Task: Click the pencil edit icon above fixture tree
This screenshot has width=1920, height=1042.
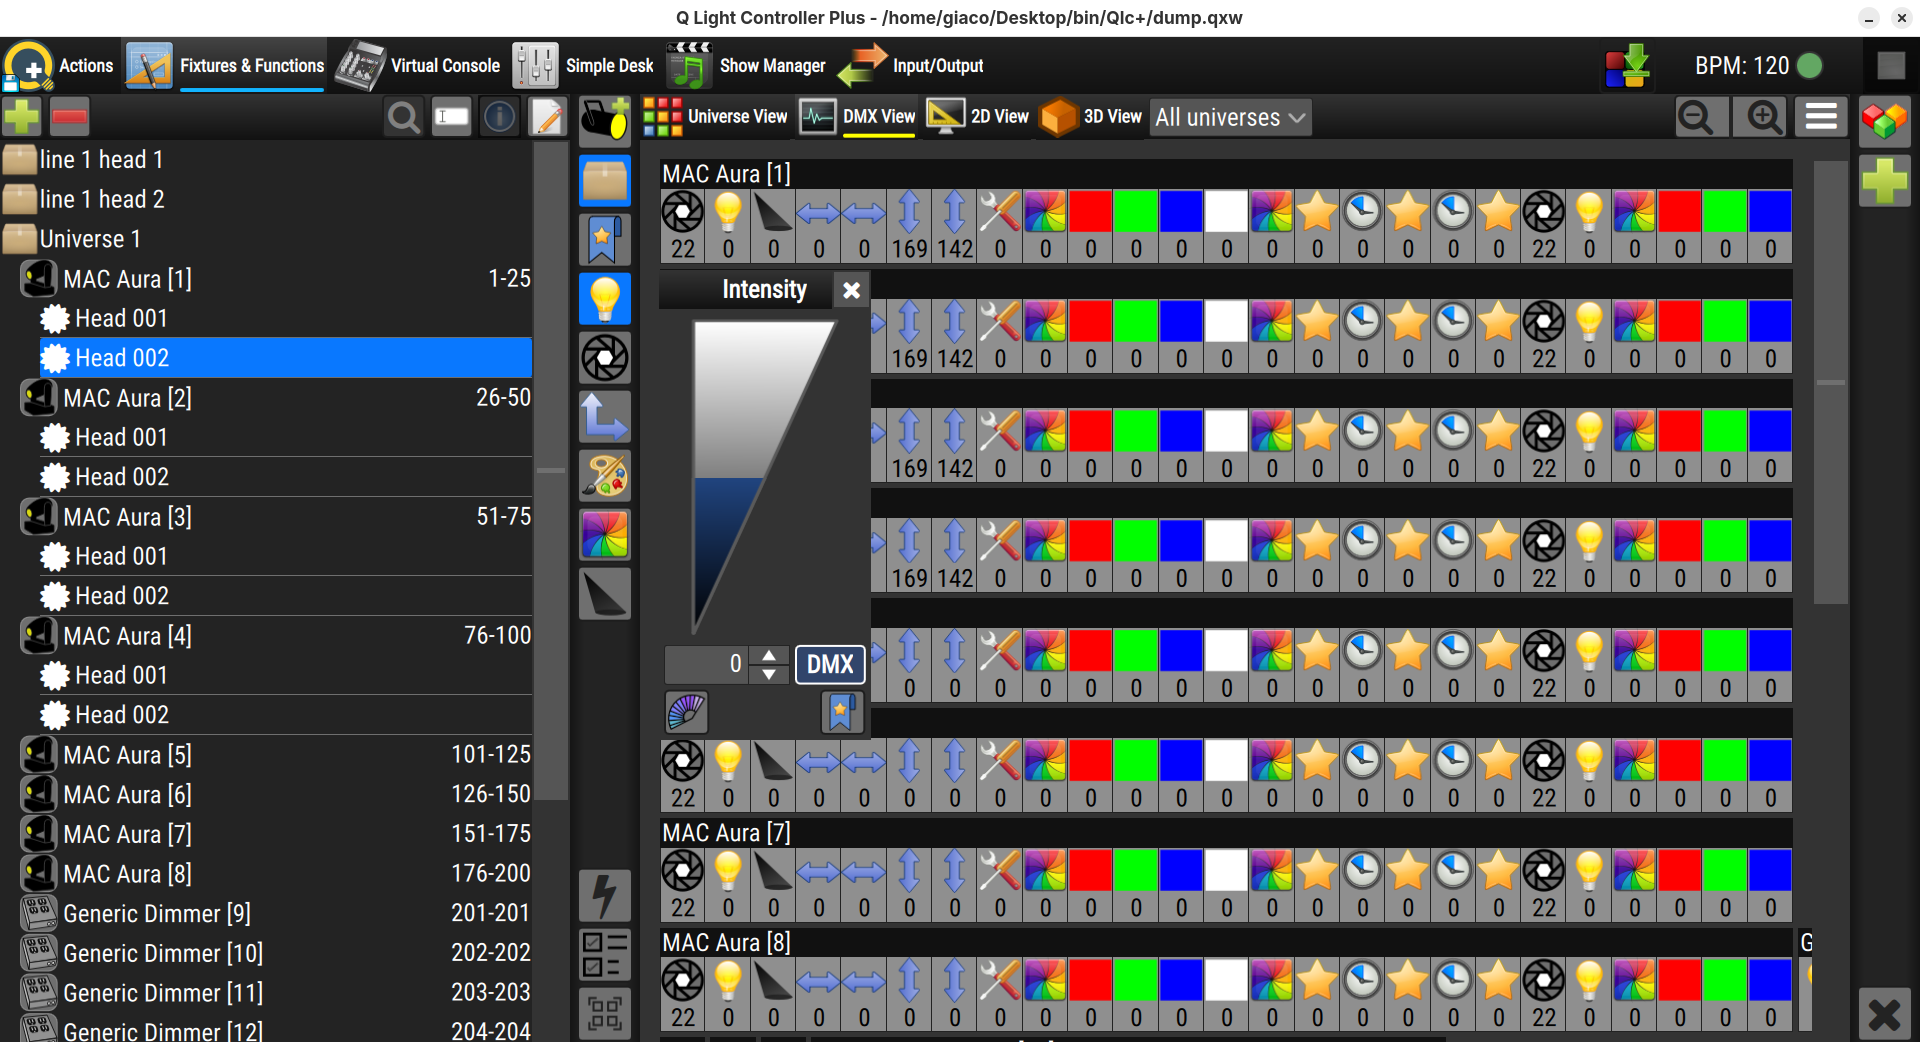Action: (547, 117)
